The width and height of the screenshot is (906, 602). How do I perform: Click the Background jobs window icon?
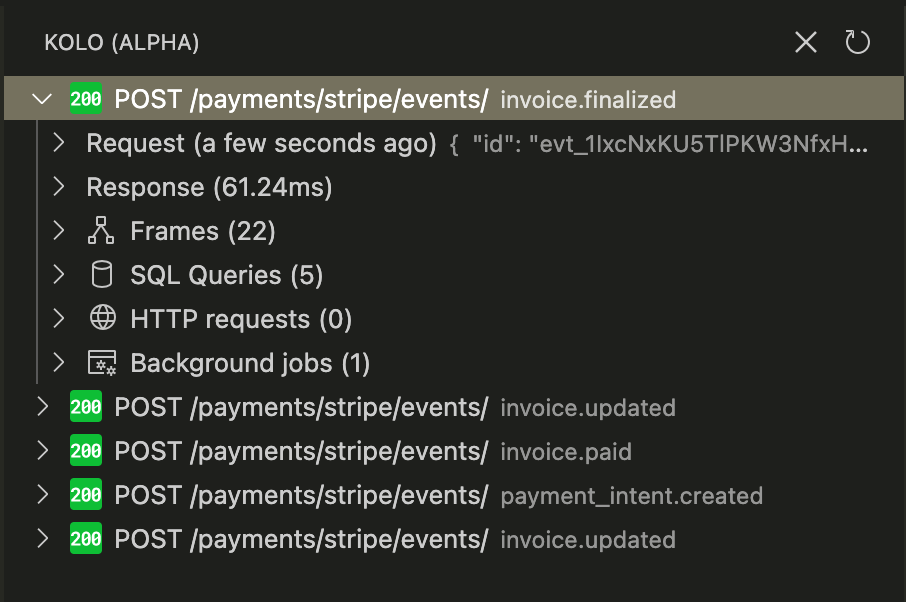102,363
